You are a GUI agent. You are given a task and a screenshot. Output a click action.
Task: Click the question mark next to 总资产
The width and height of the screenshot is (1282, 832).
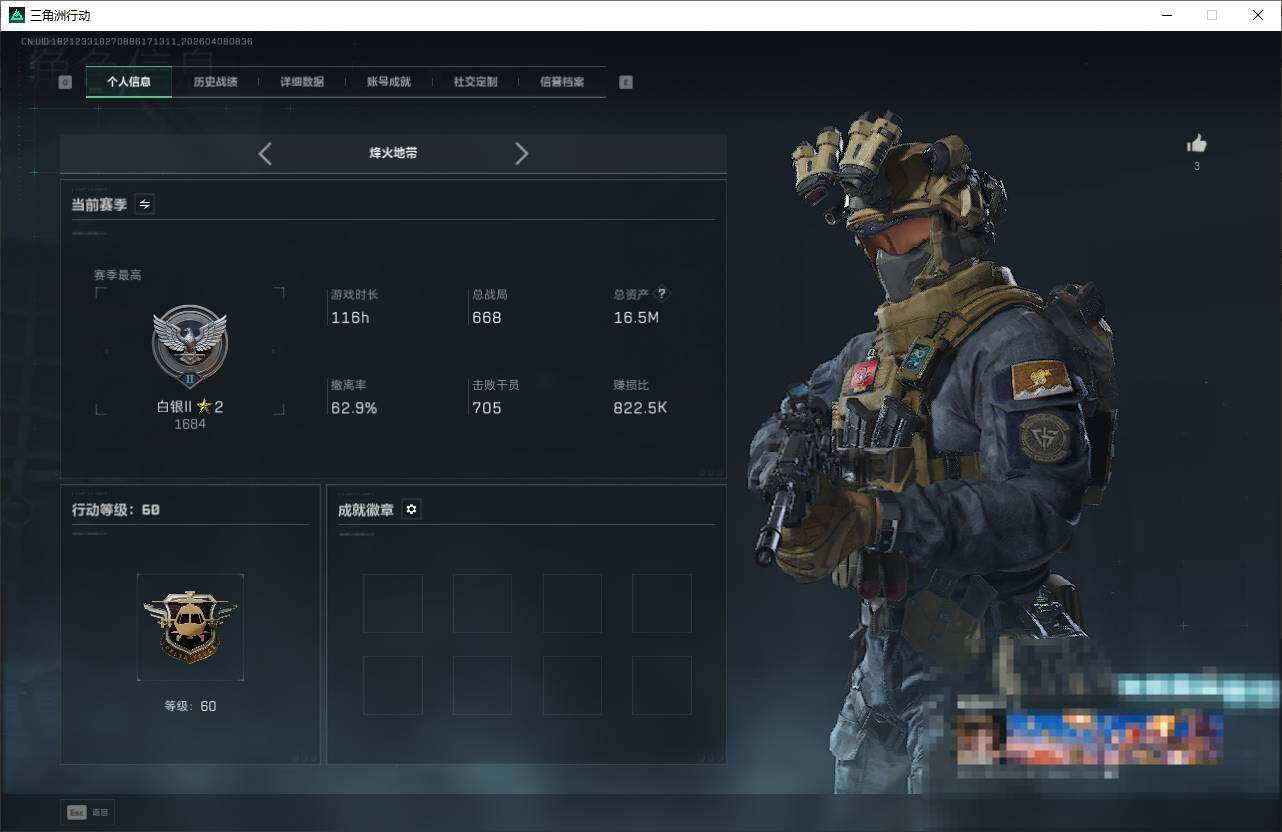661,295
